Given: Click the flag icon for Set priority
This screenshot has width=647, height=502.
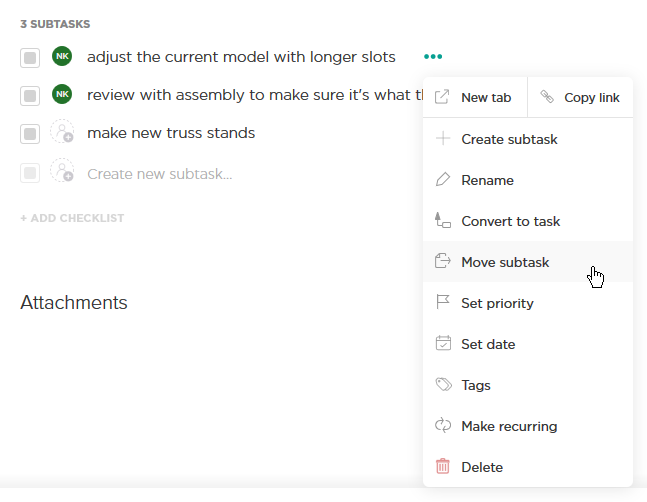Looking at the screenshot, I should tap(443, 303).
